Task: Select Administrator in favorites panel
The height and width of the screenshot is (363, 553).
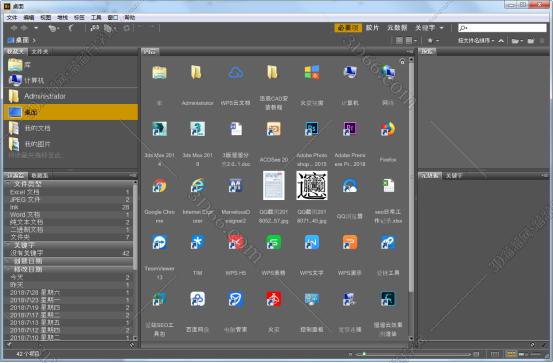Action: [71, 96]
